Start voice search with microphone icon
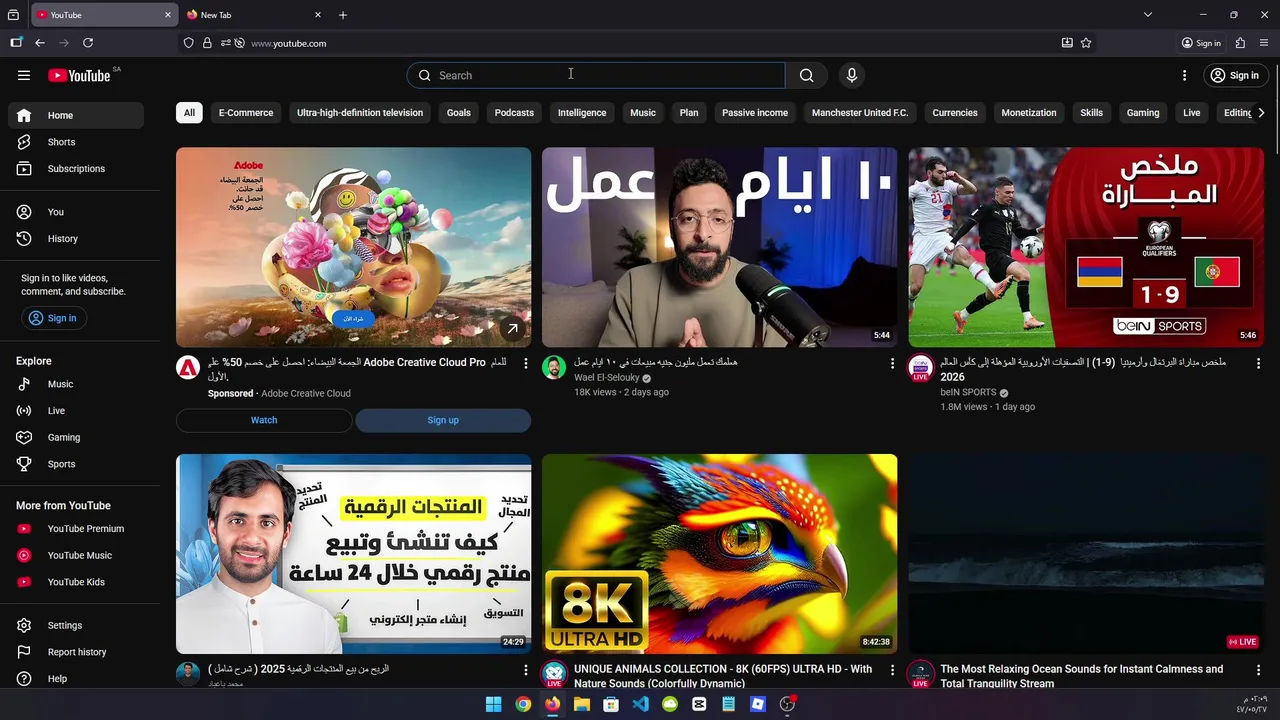The width and height of the screenshot is (1280, 720). click(852, 75)
